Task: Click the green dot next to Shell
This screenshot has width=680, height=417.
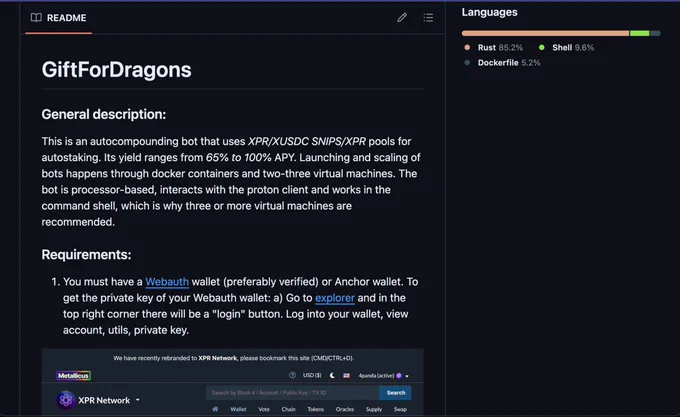Action: (542, 47)
